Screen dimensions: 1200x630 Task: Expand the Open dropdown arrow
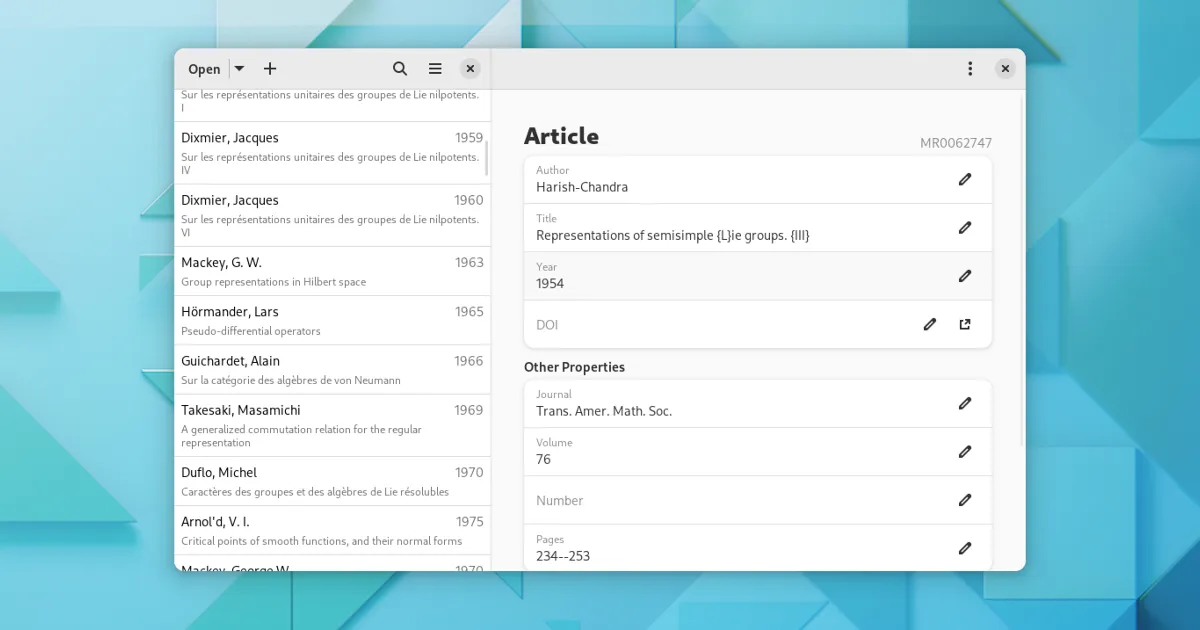click(x=239, y=69)
